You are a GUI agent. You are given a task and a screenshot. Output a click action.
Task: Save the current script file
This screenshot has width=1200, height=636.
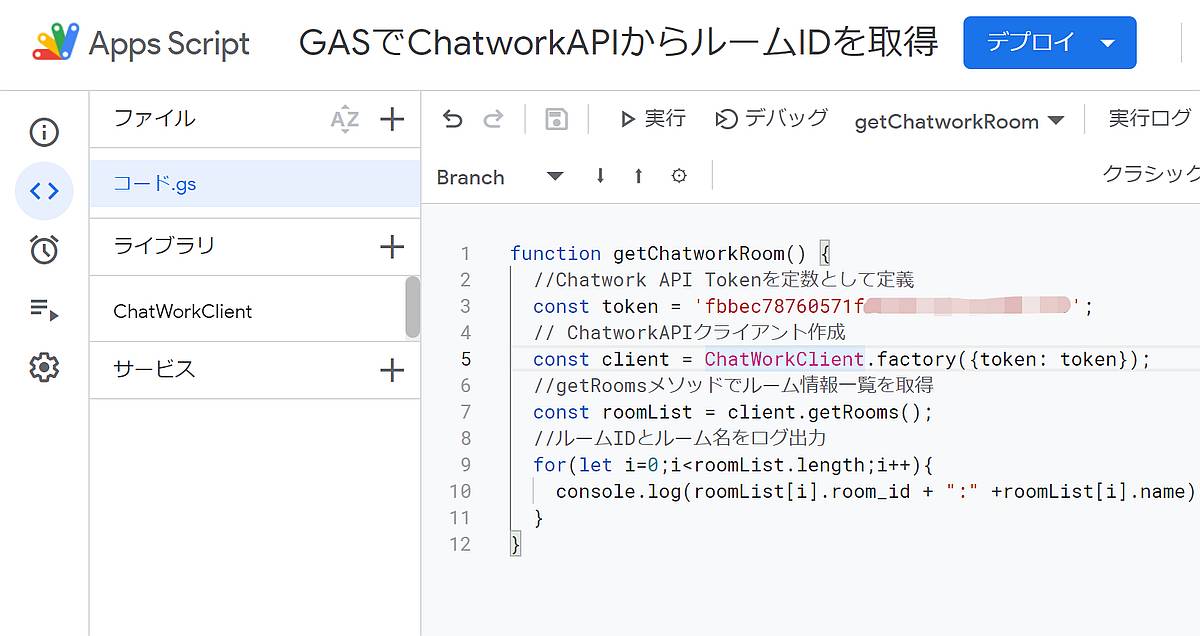(x=557, y=119)
